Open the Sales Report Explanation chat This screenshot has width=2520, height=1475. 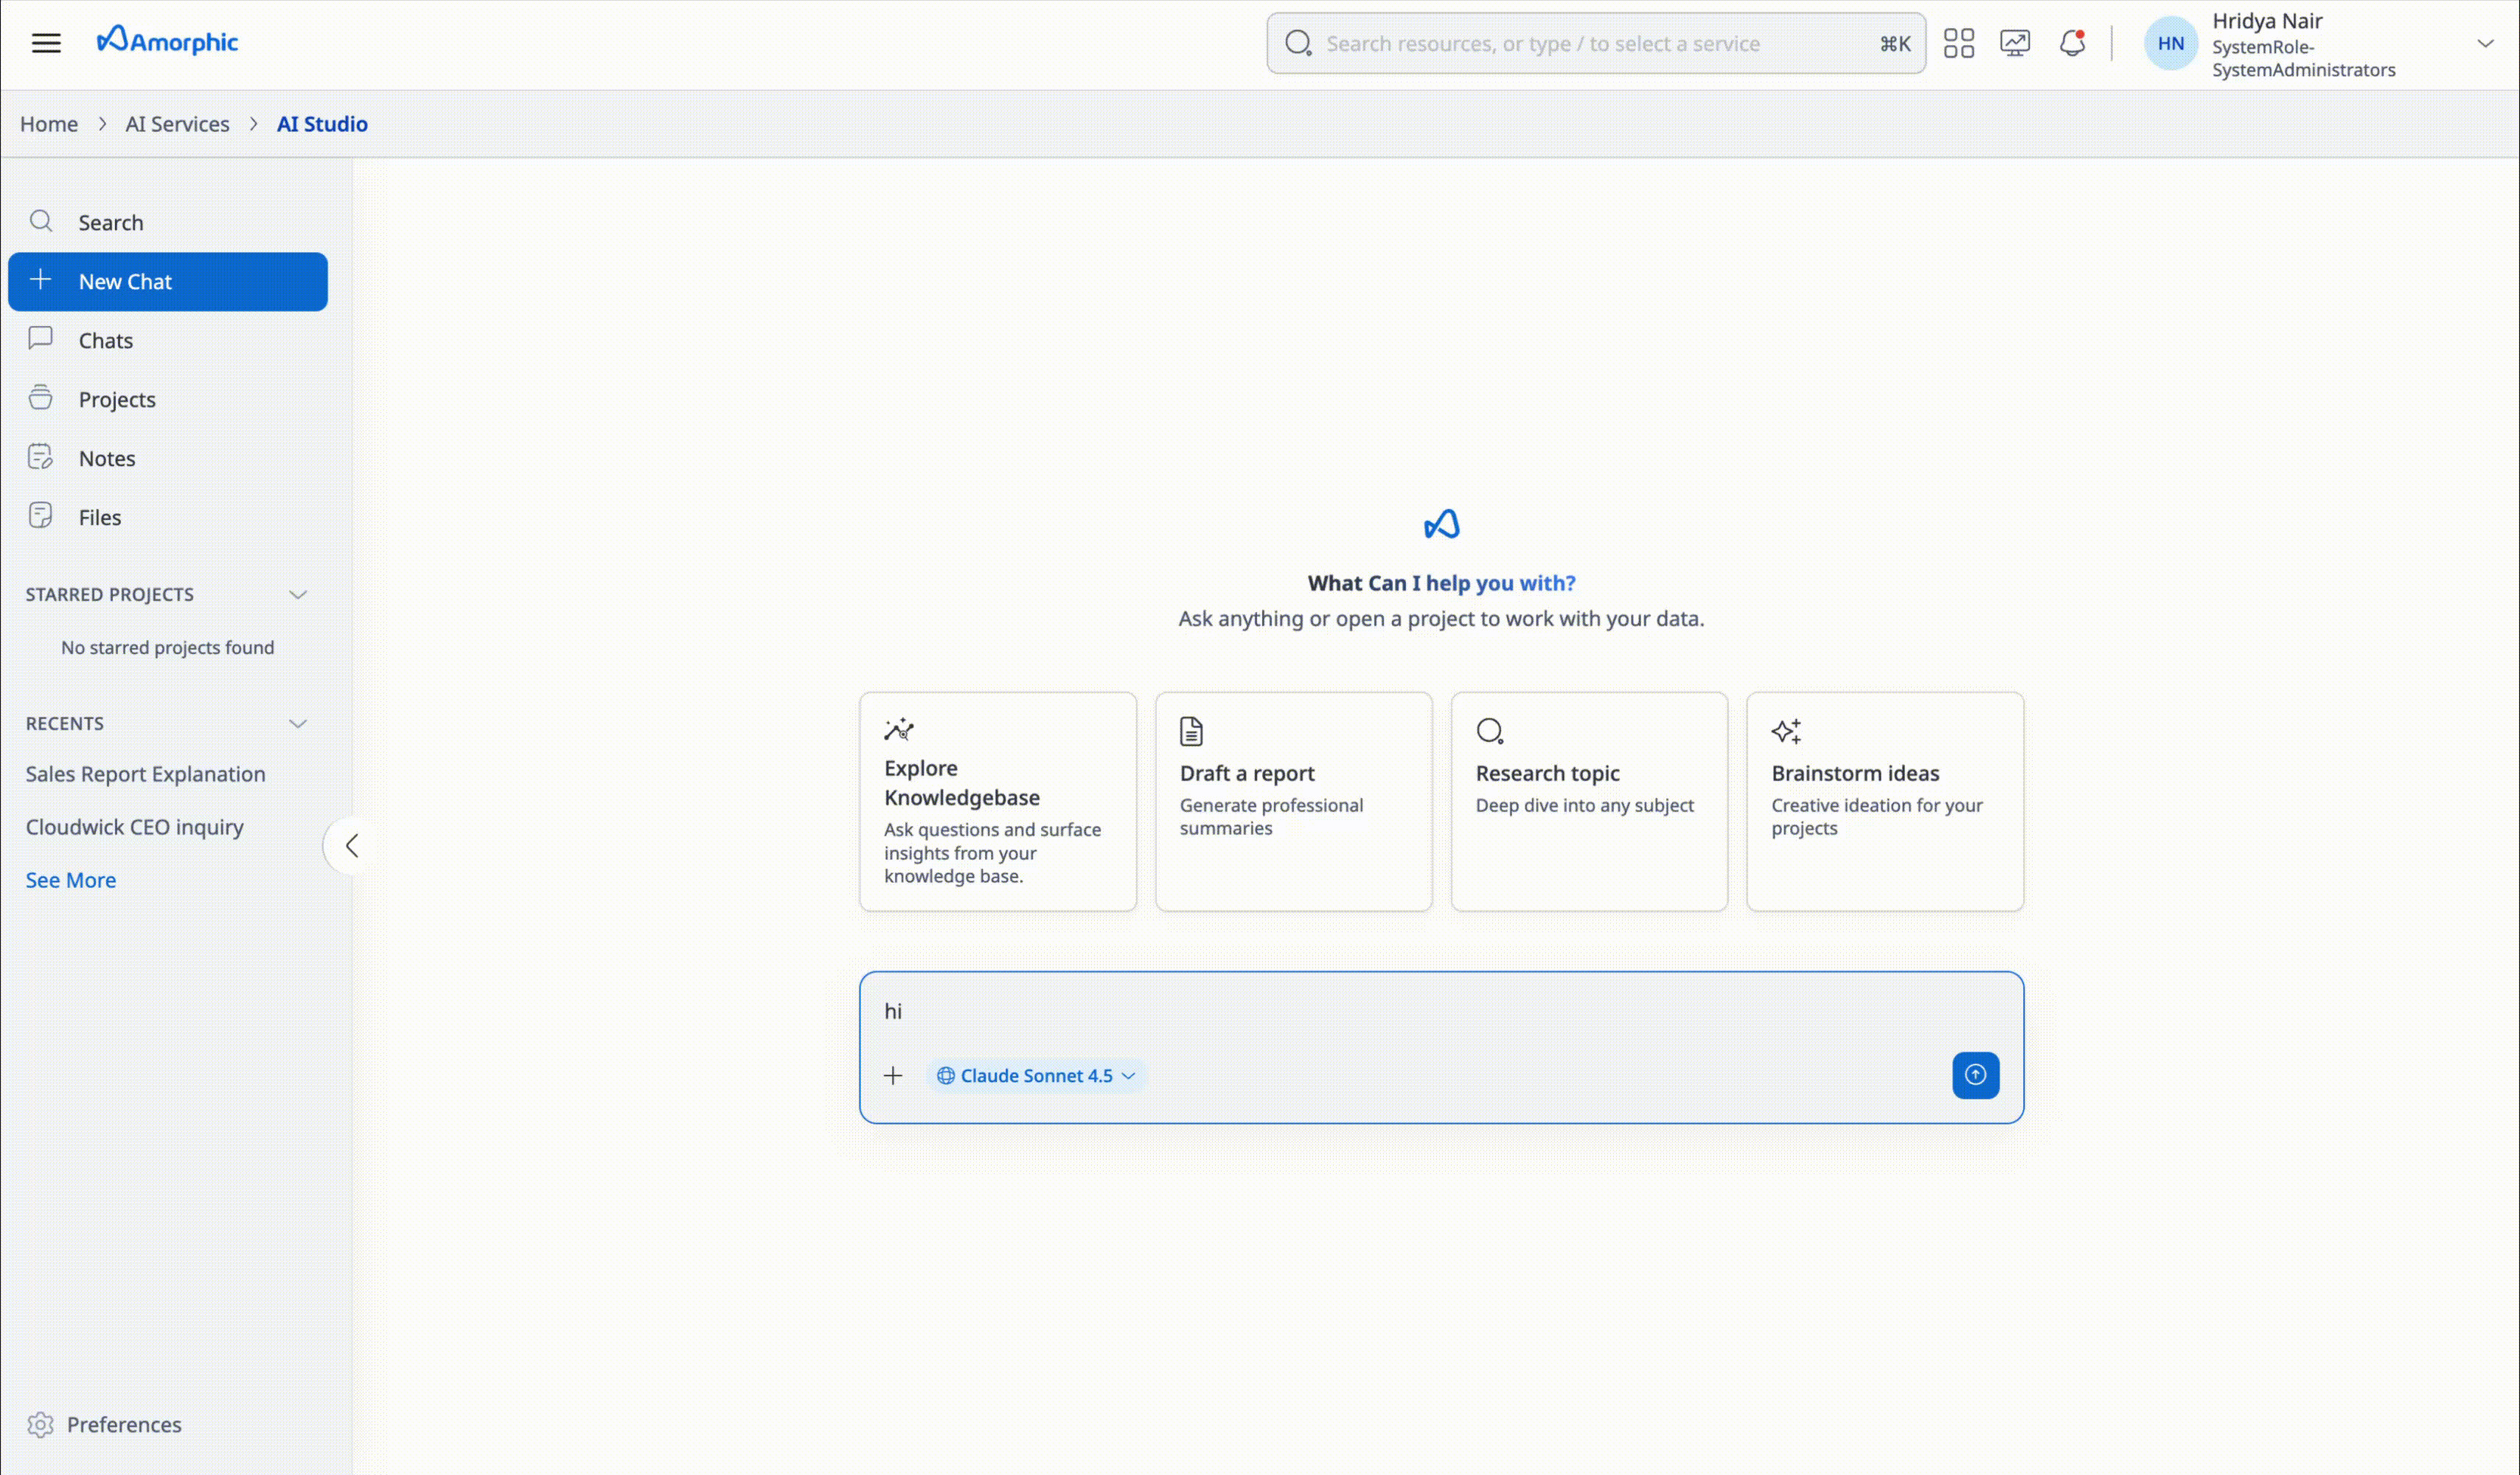click(146, 774)
